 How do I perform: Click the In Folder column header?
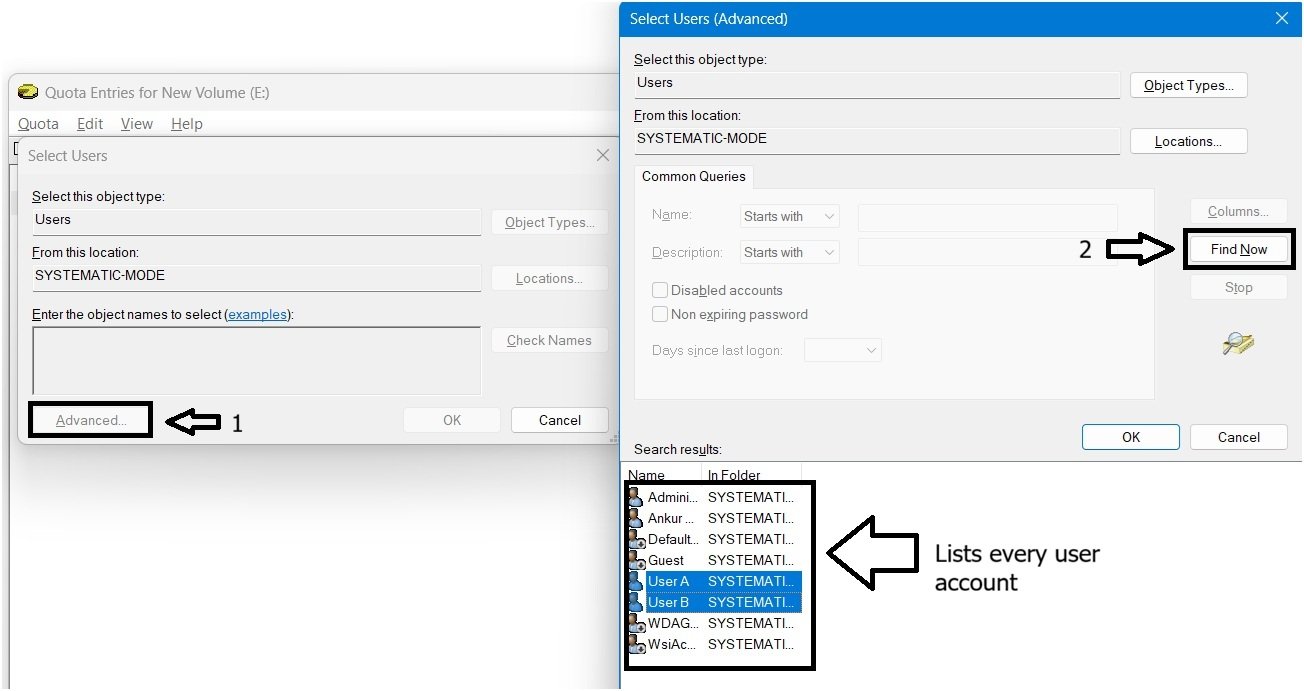pos(752,473)
